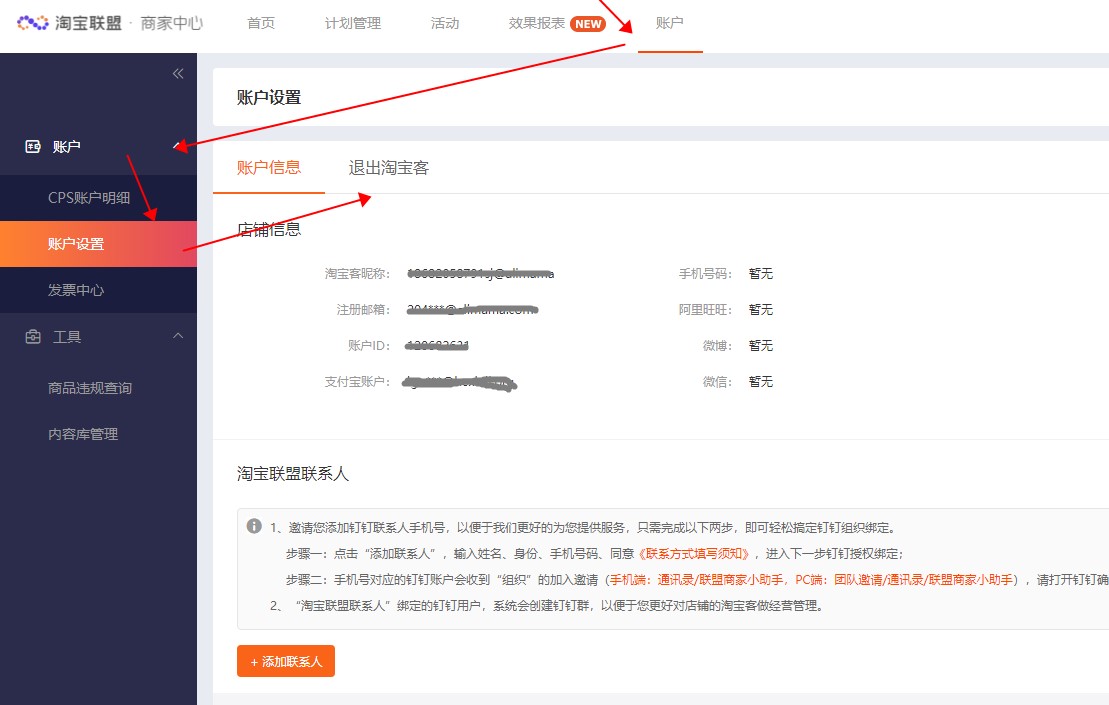Click the 阿里旺旺 暂无 value
The width and height of the screenshot is (1109, 705).
pos(761,310)
